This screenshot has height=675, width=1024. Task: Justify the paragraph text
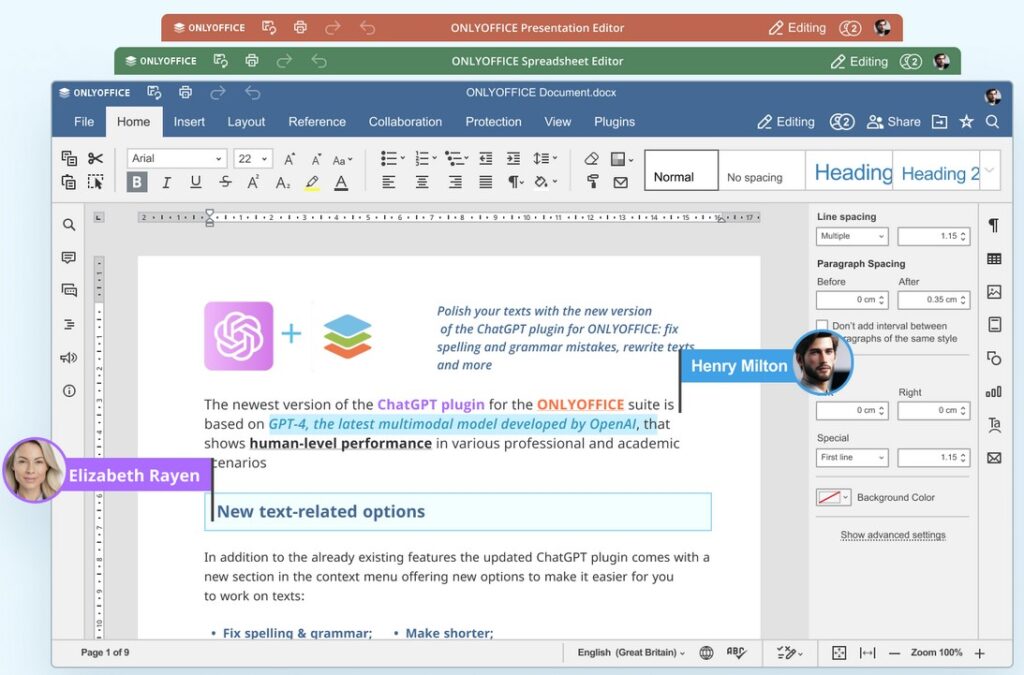485,182
